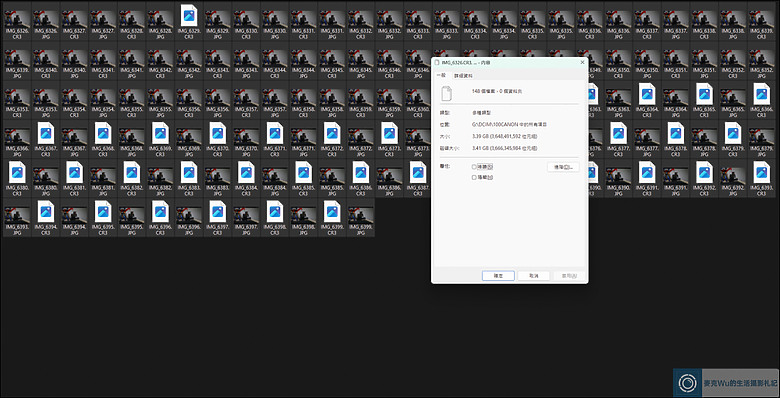
Task: Click the IMG_6338.JPG thumbnail
Action: pos(733,19)
